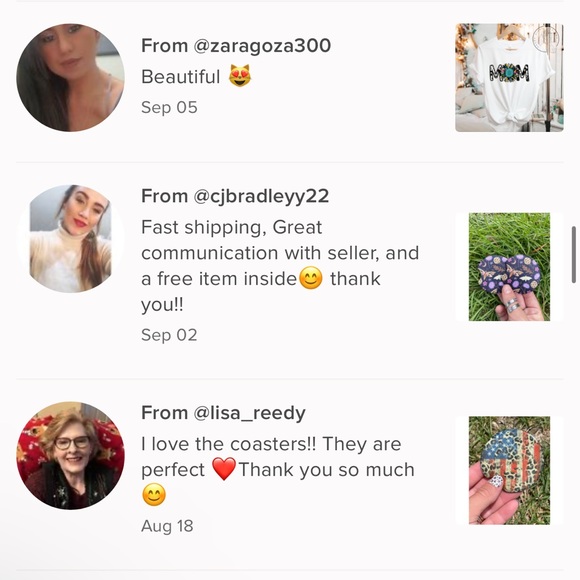Select the 'Fast shipping, Great communication' review
This screenshot has width=580, height=580.
280,266
